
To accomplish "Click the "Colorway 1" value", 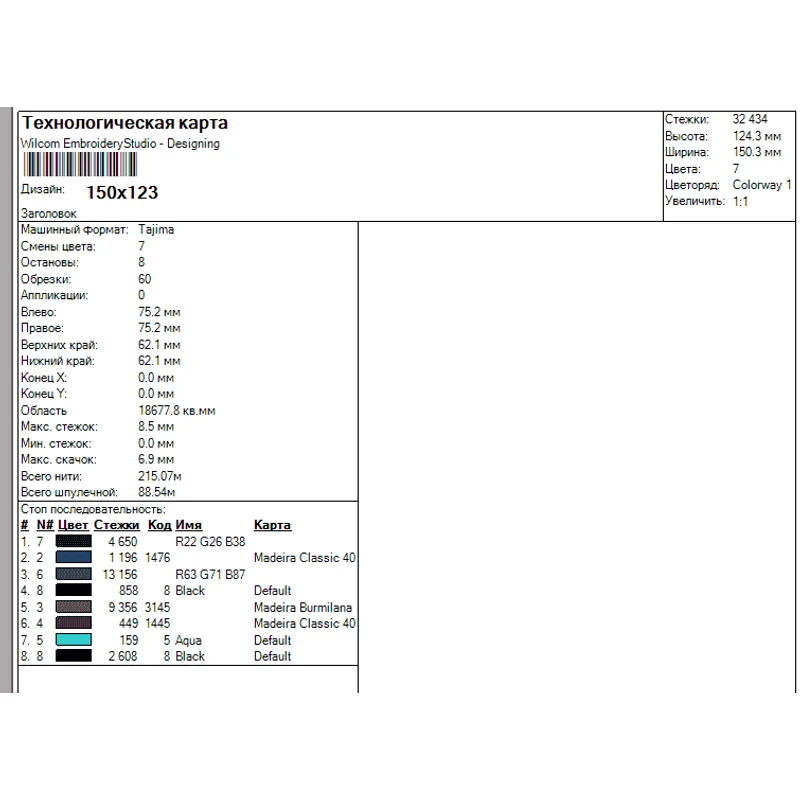I will 762,185.
